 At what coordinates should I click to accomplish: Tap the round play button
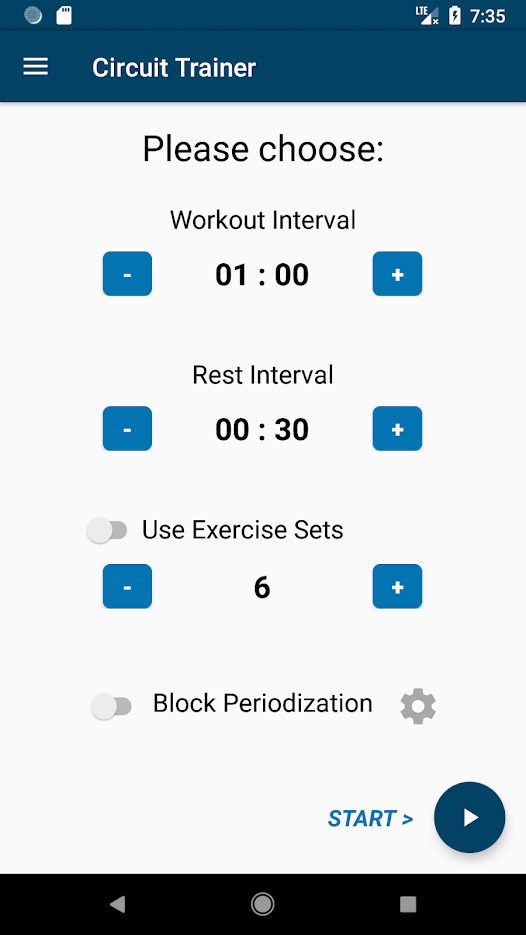click(469, 818)
